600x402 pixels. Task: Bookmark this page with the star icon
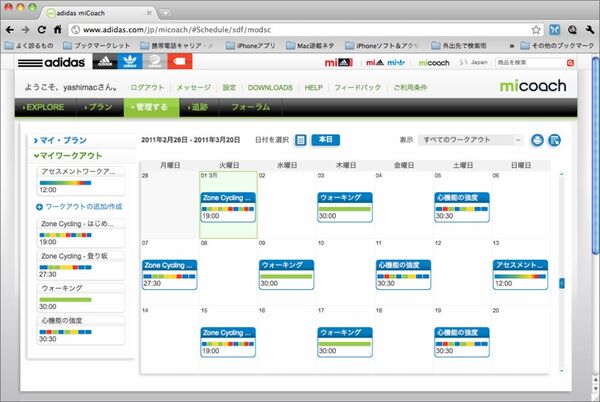point(536,30)
